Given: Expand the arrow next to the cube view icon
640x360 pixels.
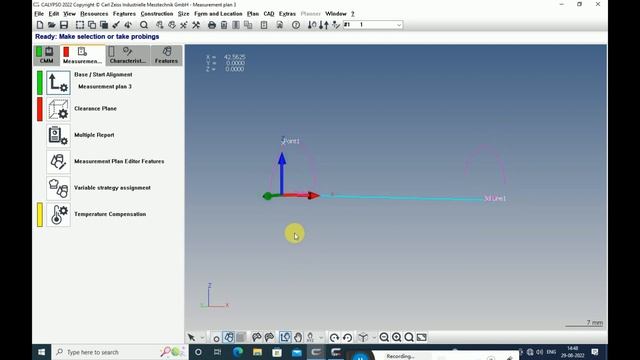Looking at the screenshot, I should pyautogui.click(x=373, y=338).
